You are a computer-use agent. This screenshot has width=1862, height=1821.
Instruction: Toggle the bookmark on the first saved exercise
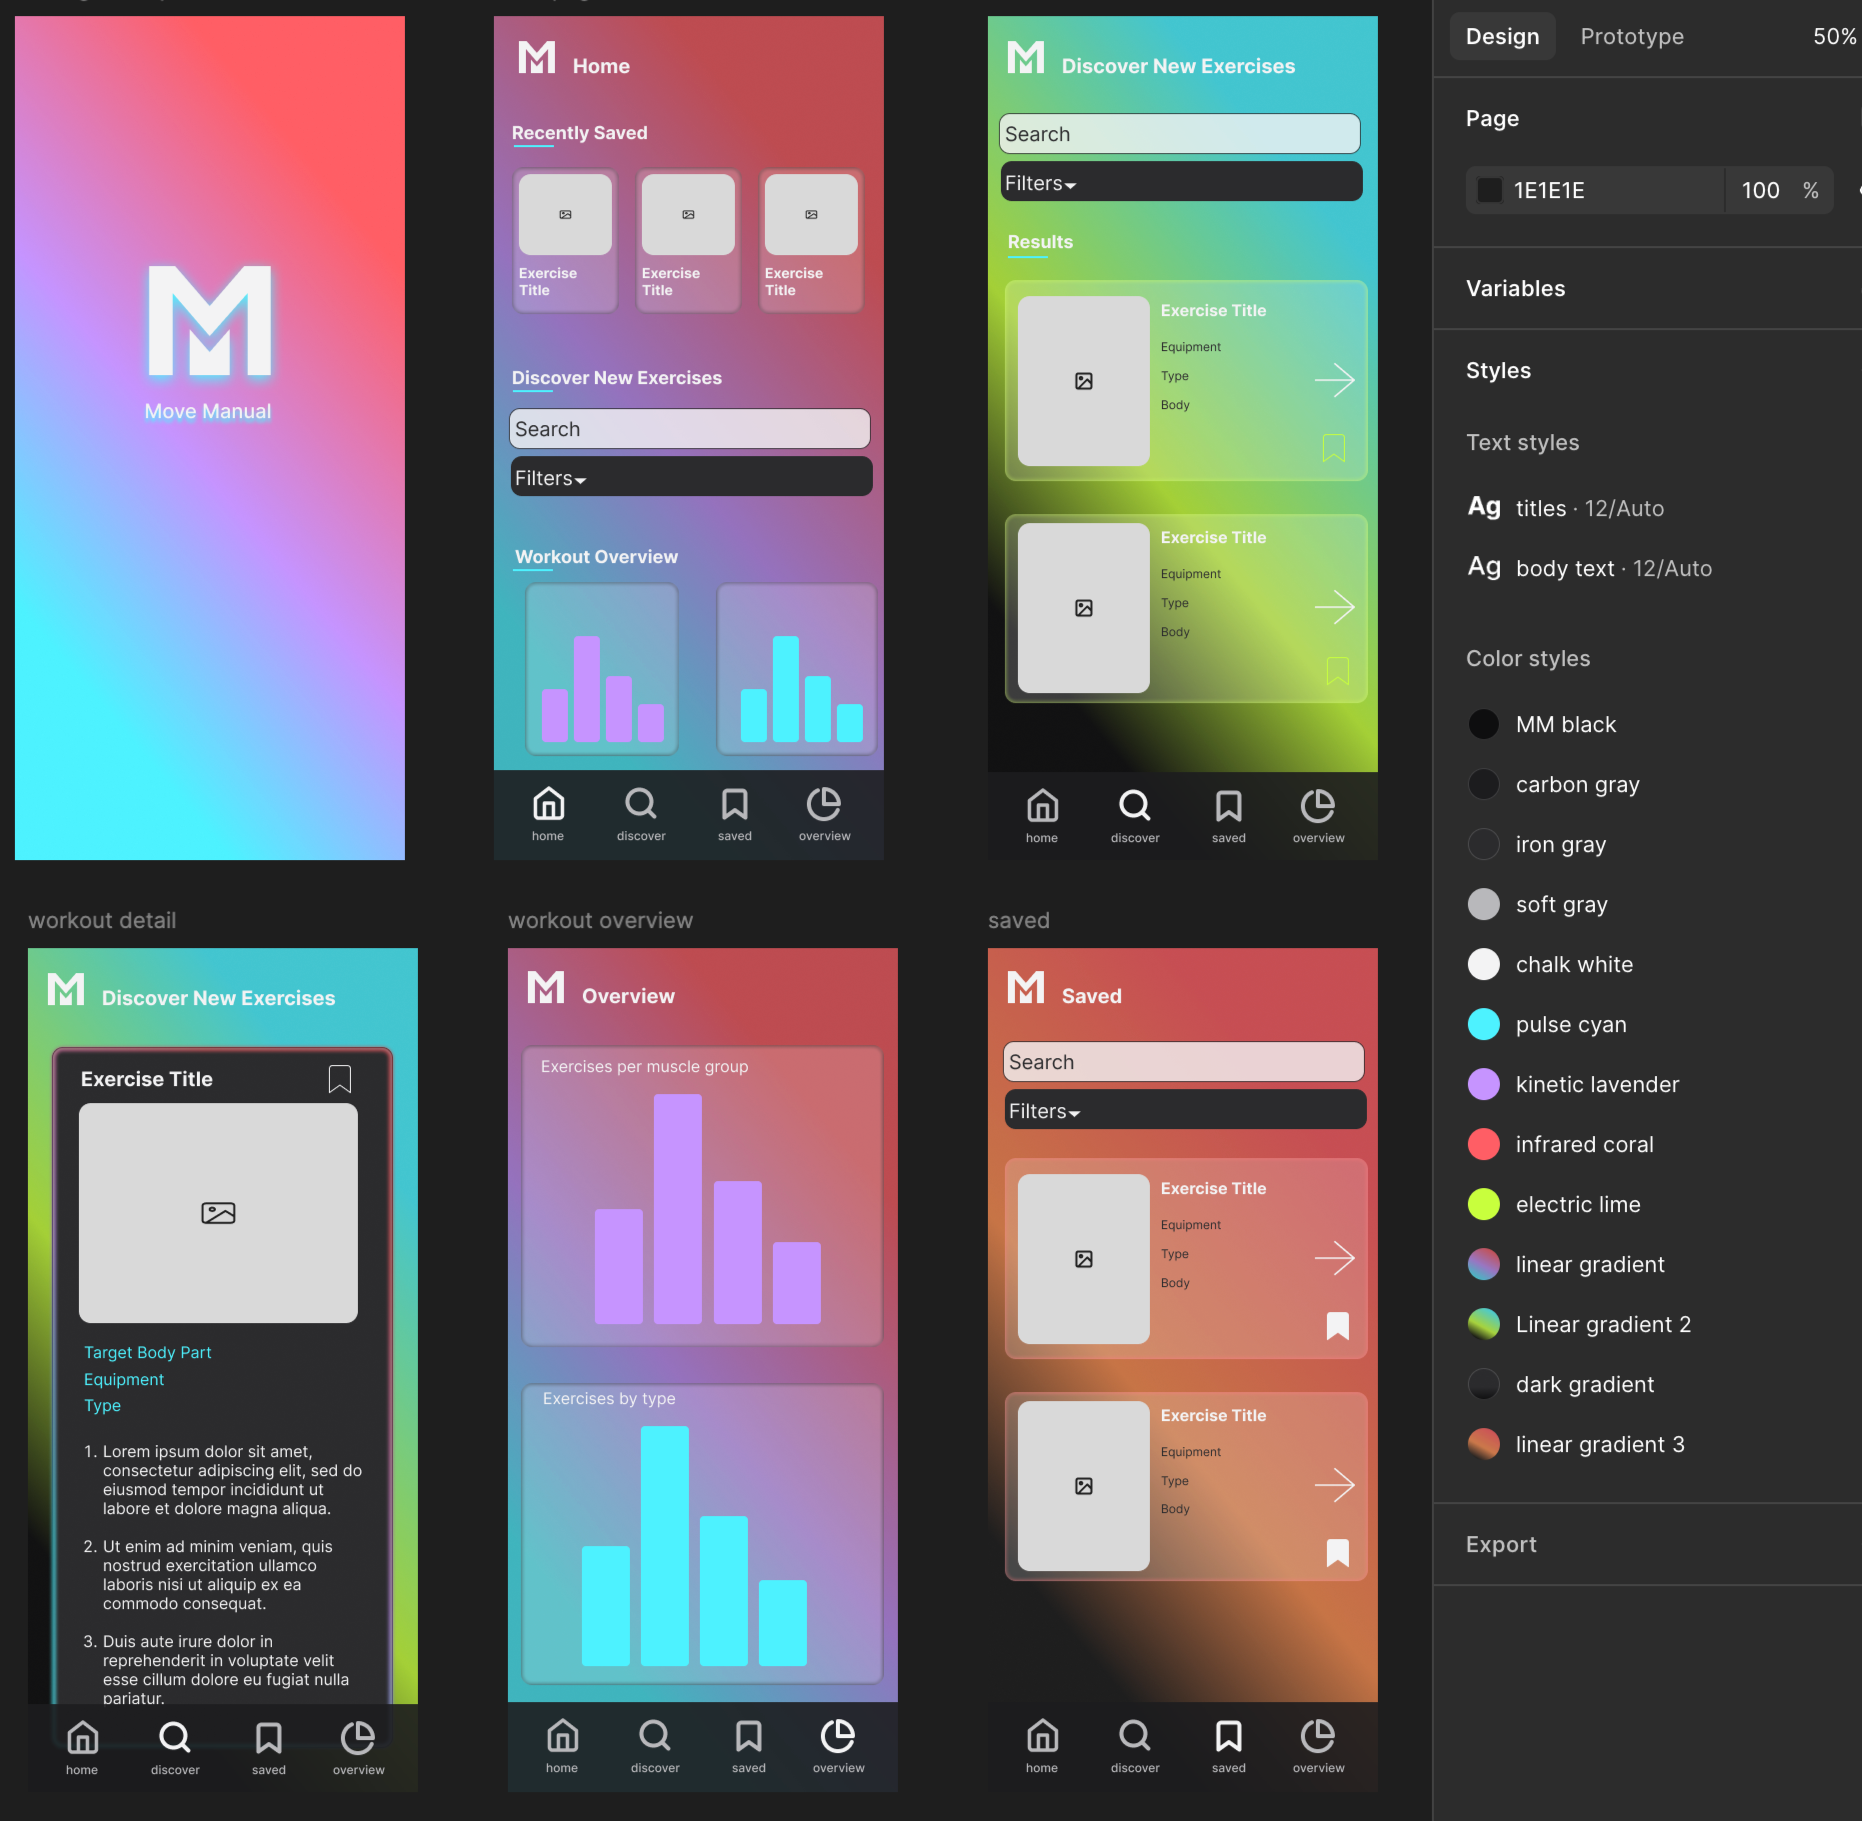tap(1337, 1325)
